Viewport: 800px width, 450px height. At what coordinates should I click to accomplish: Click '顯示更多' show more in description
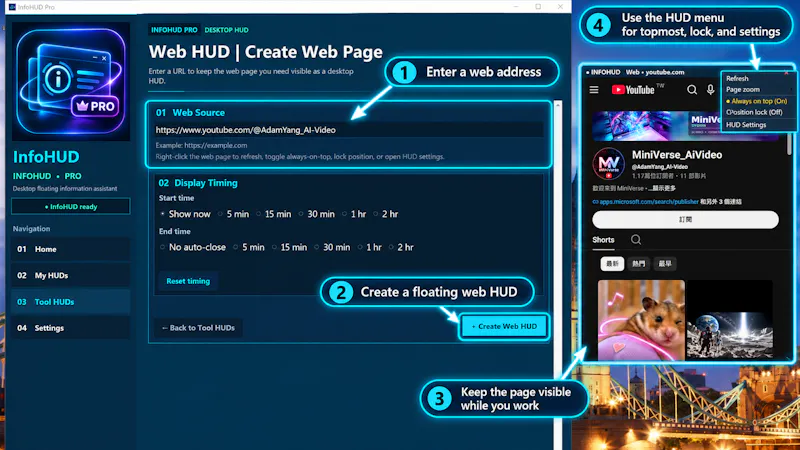coord(663,188)
